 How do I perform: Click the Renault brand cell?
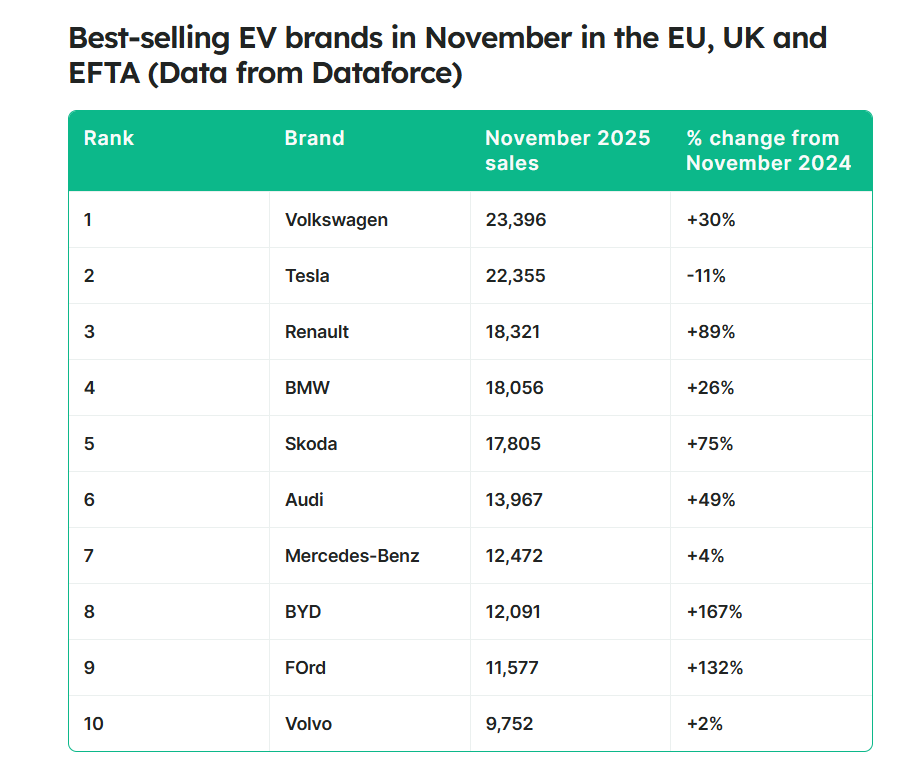(x=317, y=332)
